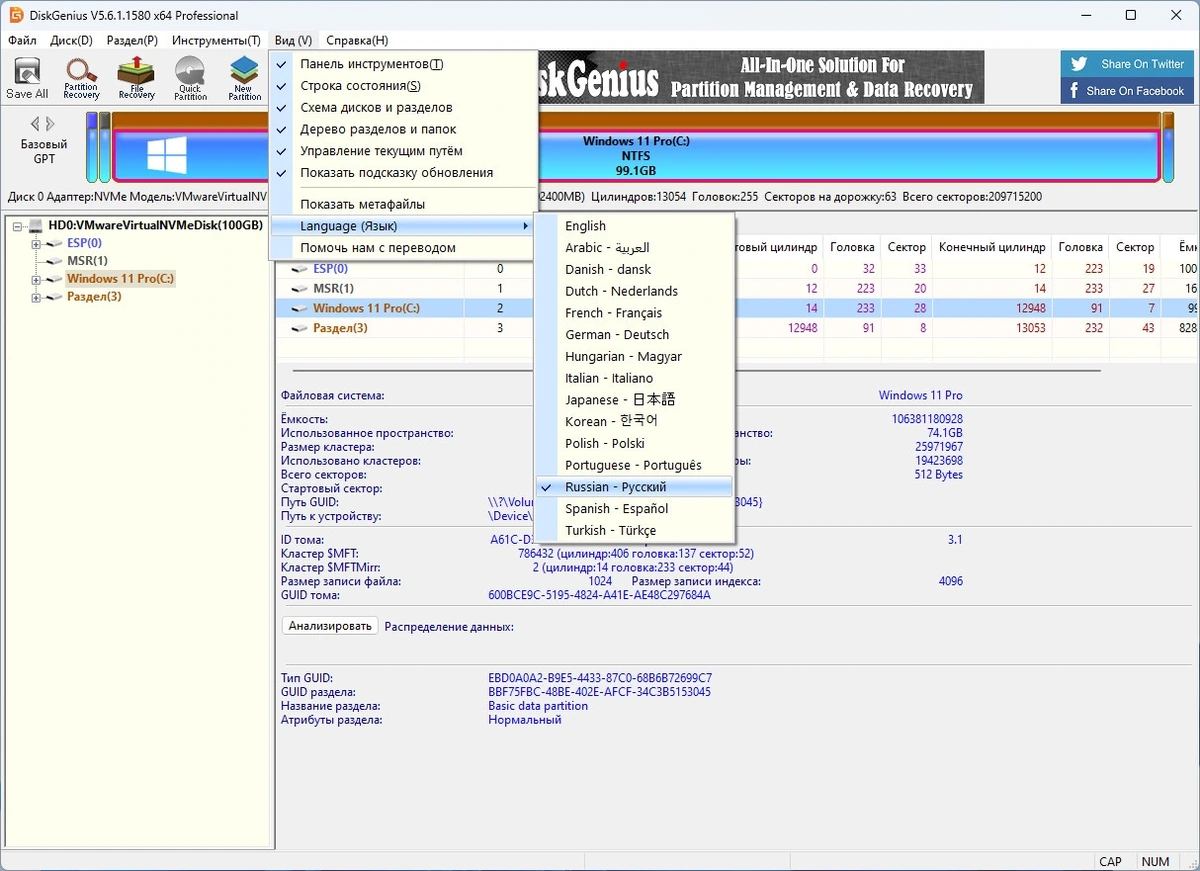Toggle Панель инструментов checkmark in View menu

tap(281, 64)
